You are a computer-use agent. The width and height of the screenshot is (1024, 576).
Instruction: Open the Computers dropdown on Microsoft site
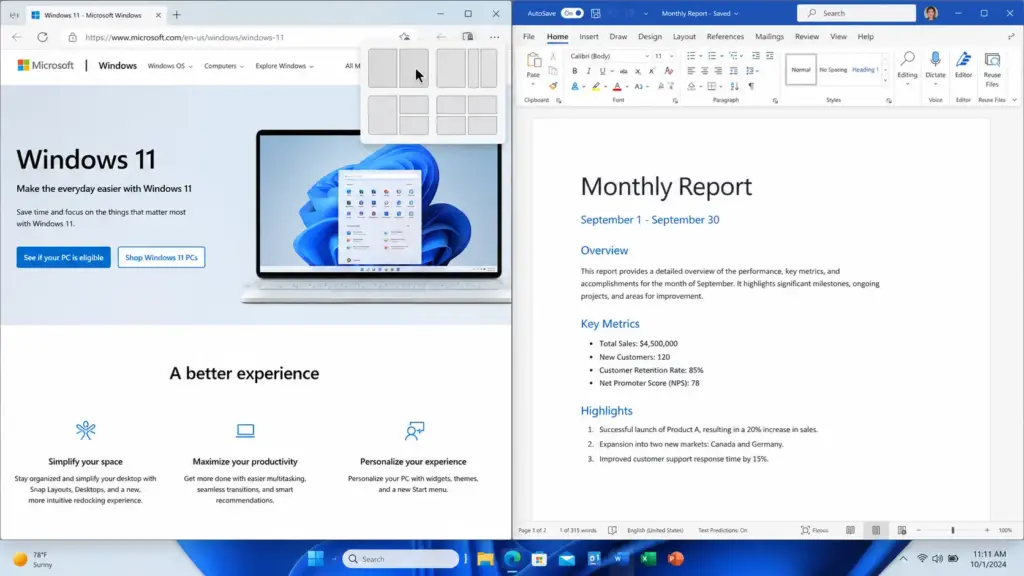click(x=224, y=66)
